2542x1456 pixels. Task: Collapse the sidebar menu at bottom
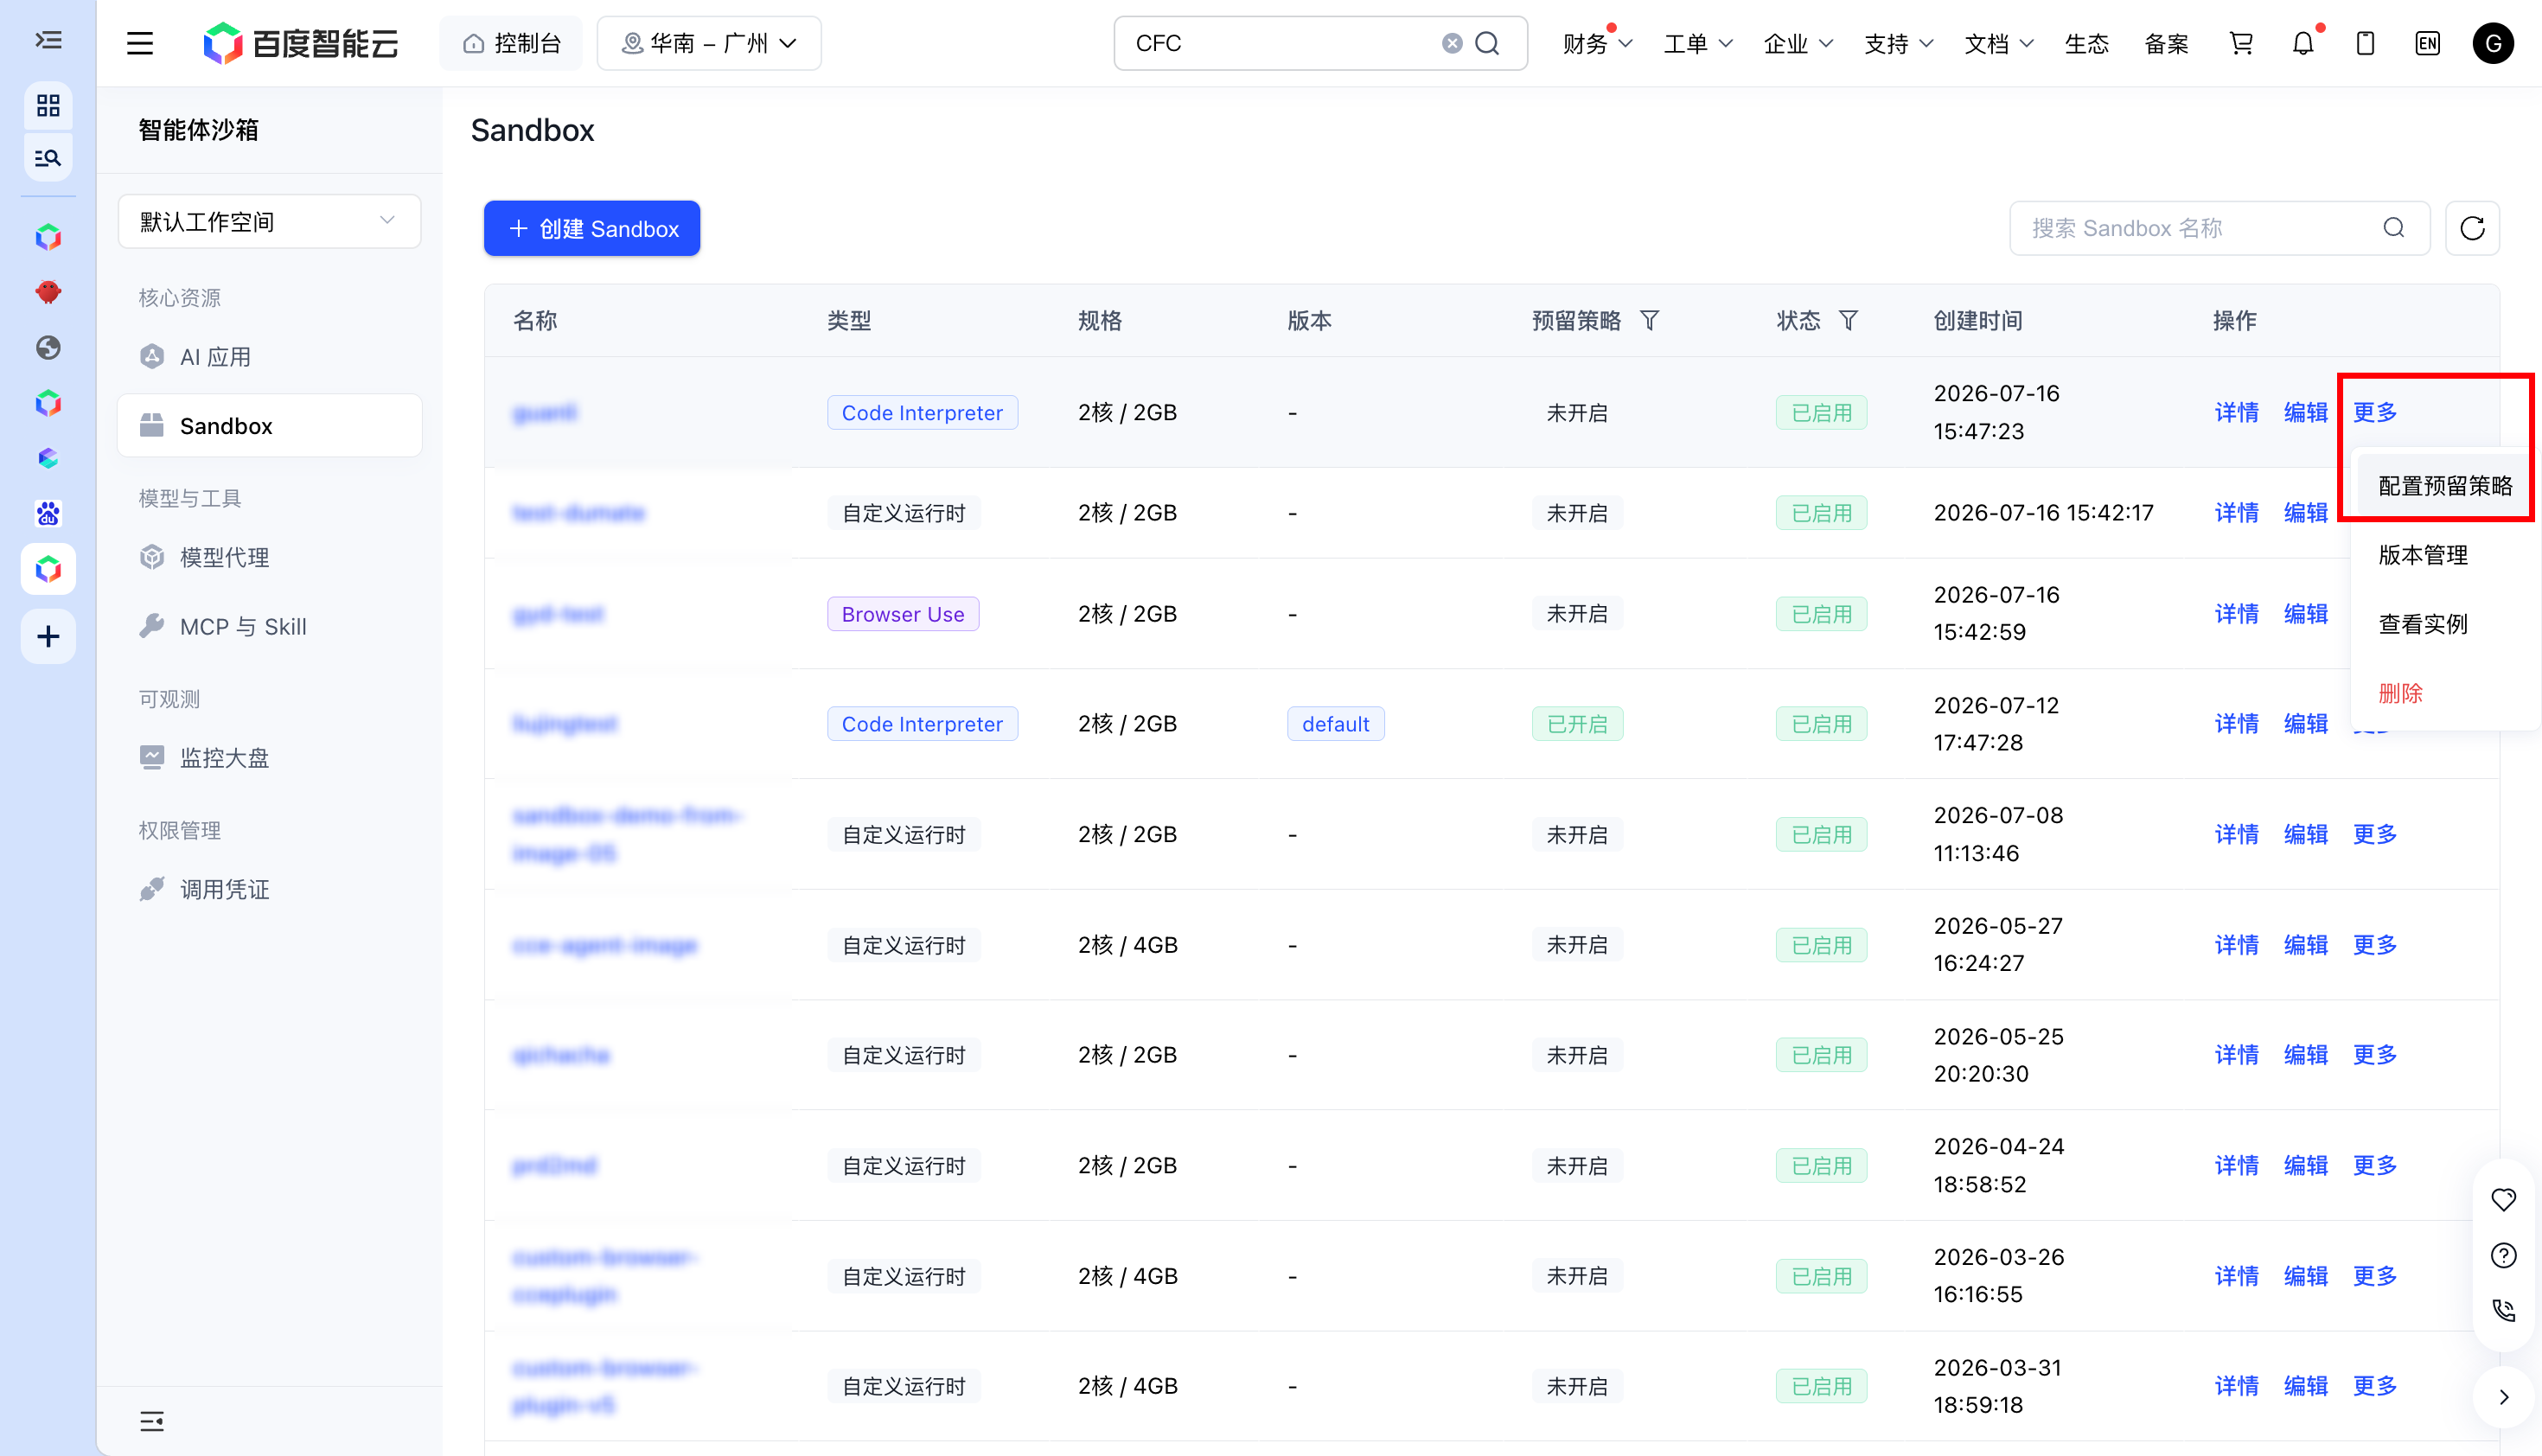point(152,1421)
